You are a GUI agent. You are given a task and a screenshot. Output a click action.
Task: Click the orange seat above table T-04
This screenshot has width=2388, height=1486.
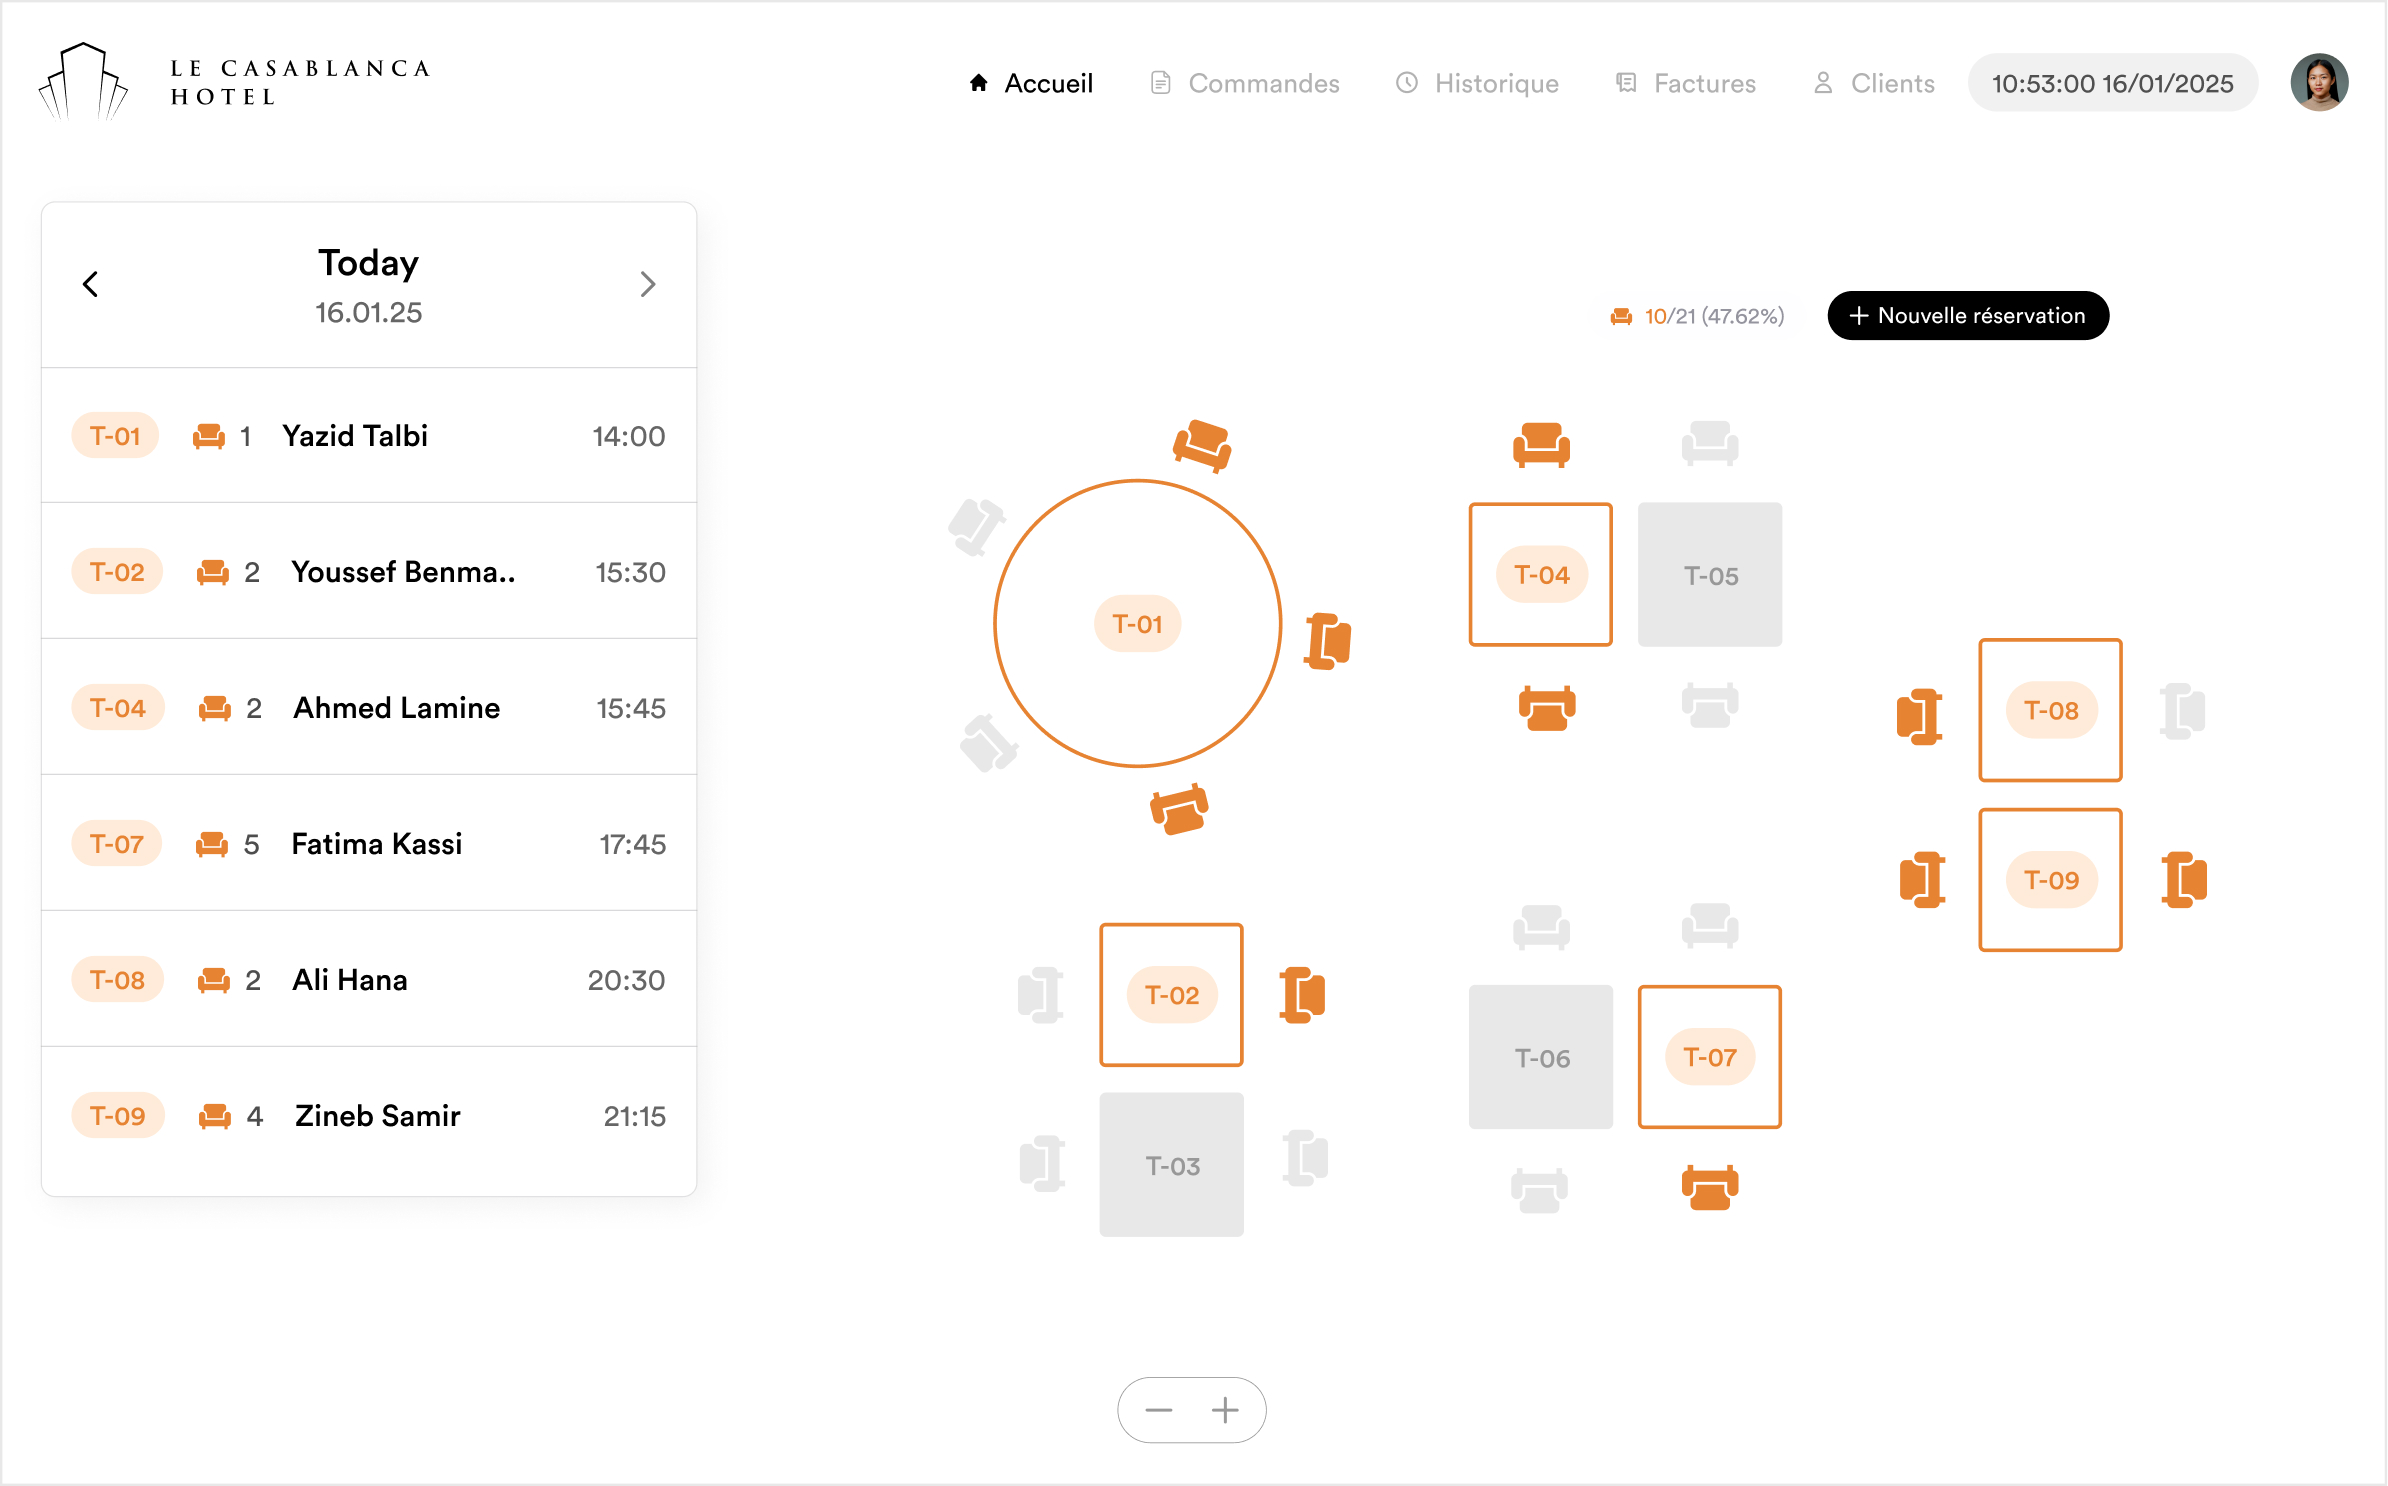point(1541,444)
